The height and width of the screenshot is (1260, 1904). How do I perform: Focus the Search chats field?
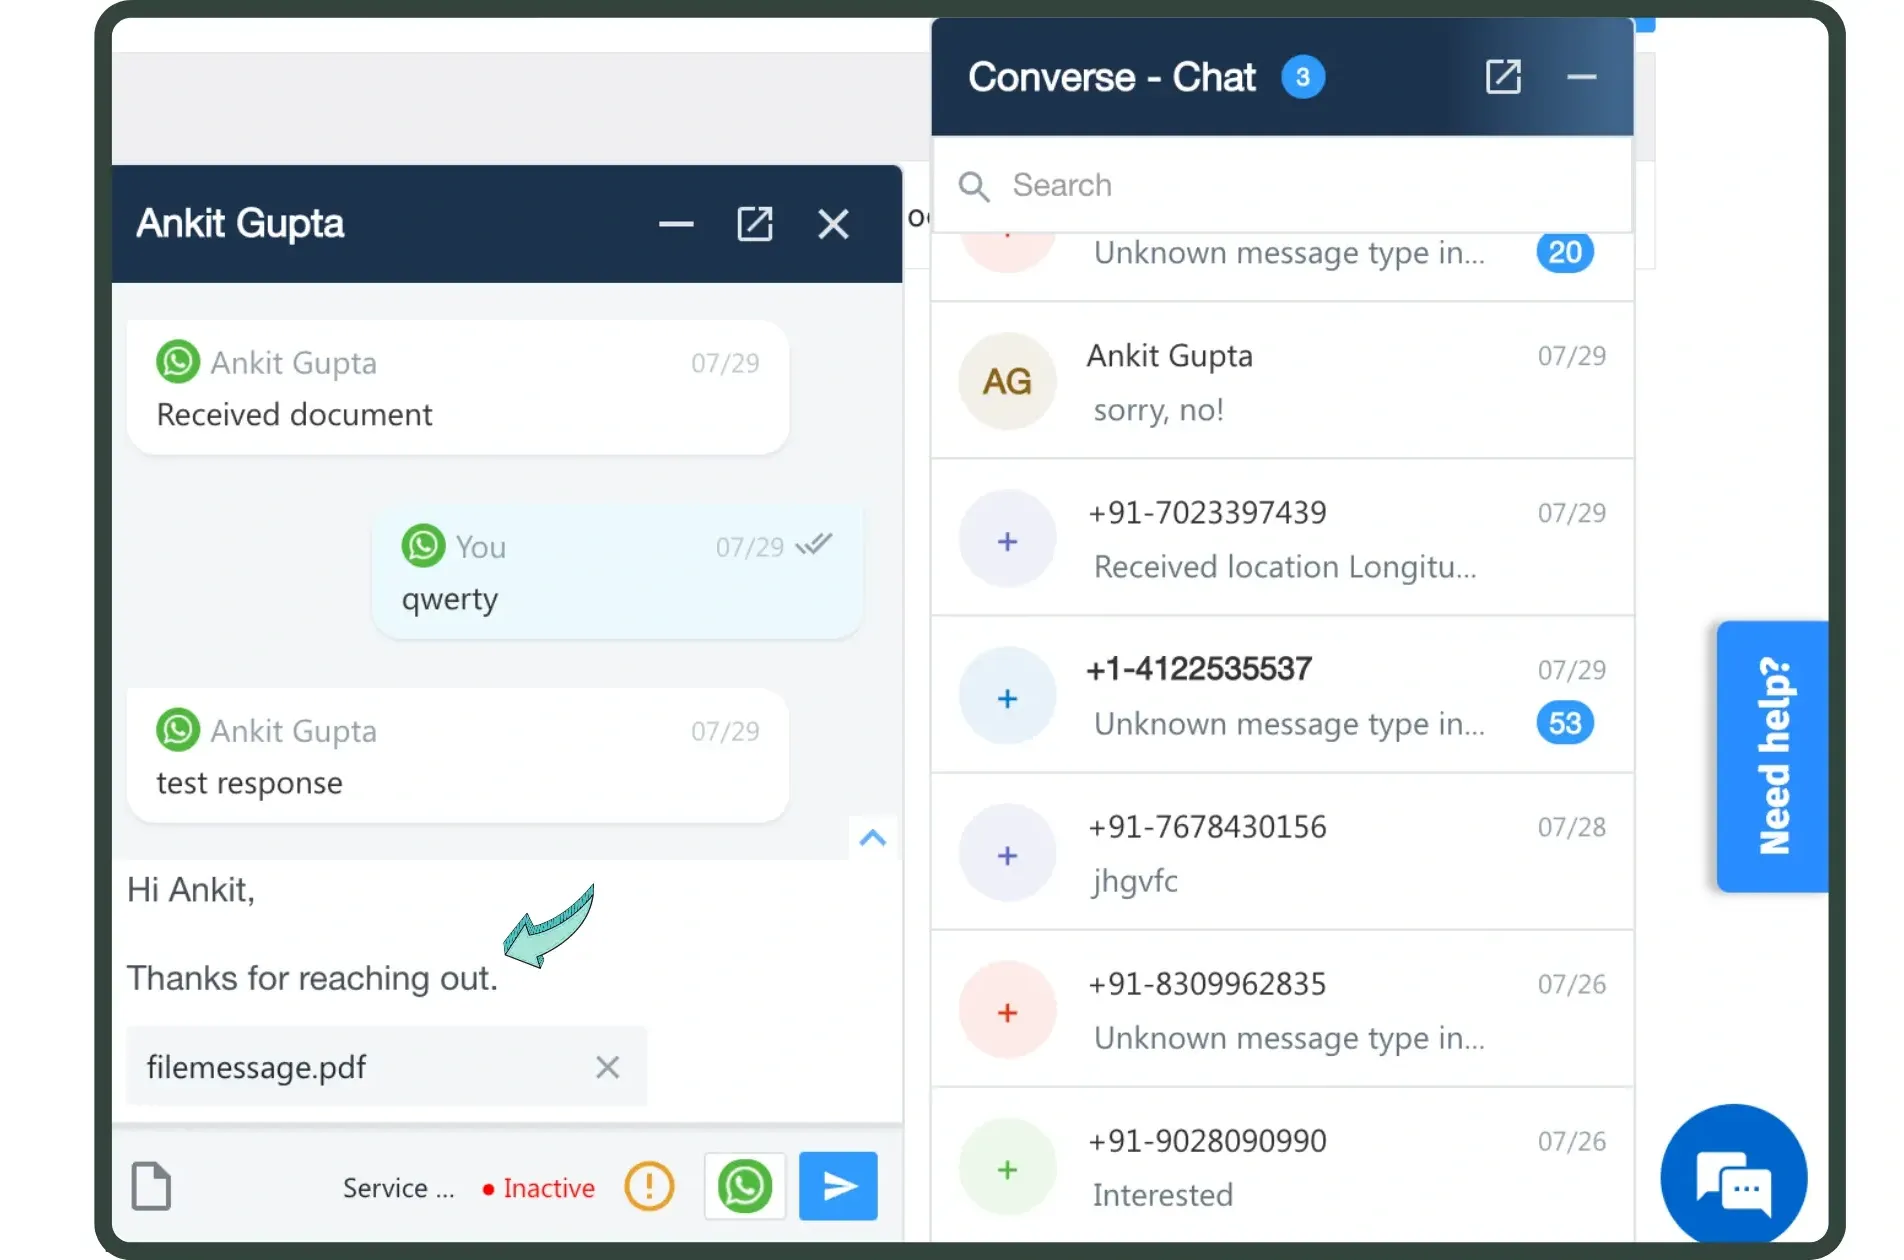point(1282,185)
